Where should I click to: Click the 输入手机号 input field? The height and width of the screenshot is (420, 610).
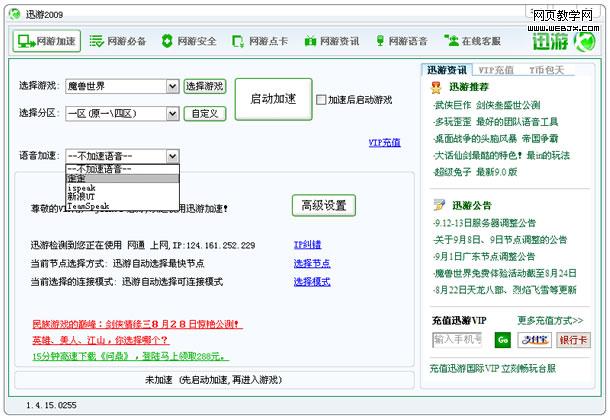[459, 340]
